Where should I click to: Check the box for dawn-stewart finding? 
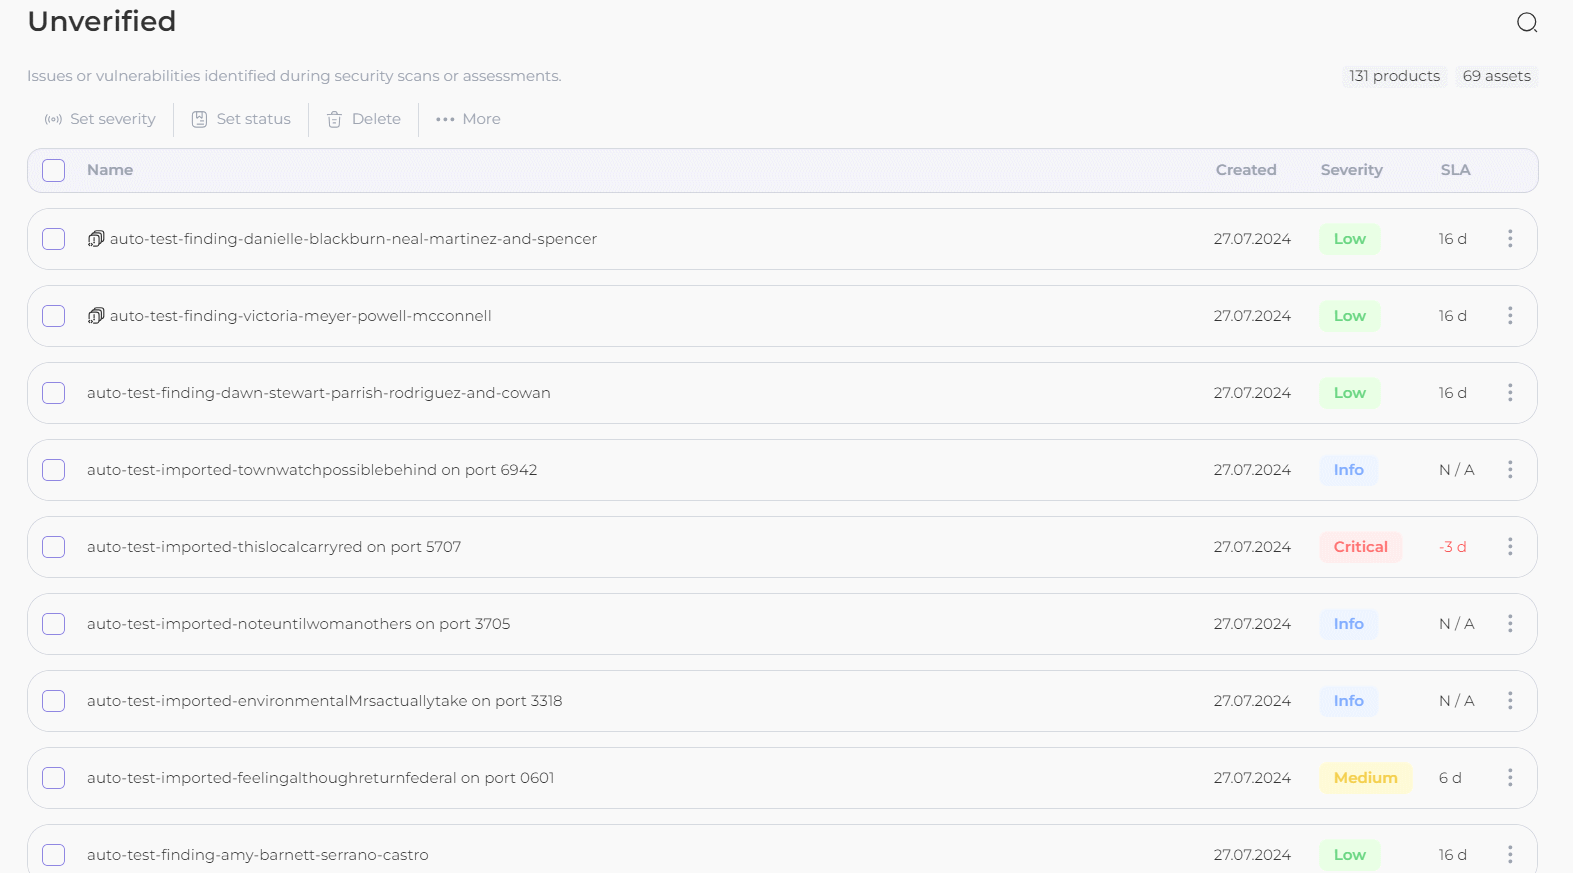(x=54, y=393)
